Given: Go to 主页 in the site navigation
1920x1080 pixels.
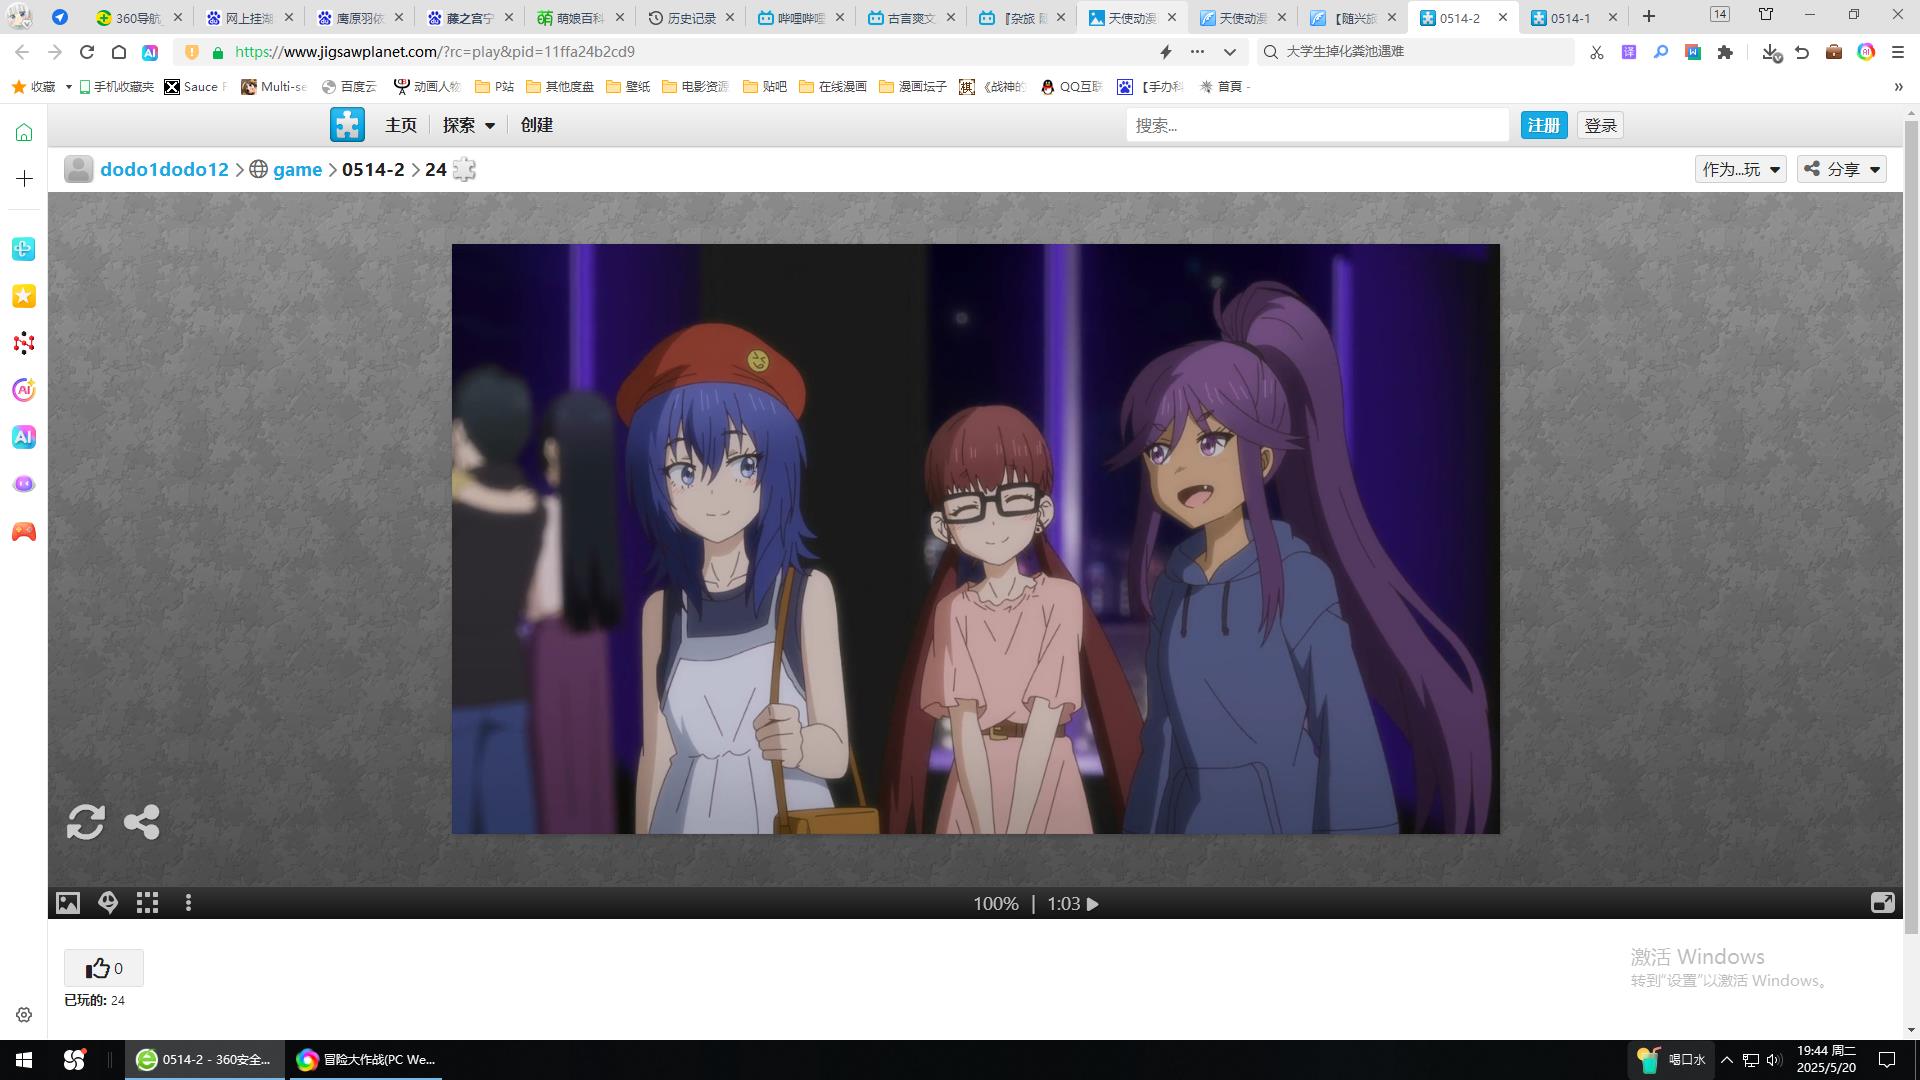Looking at the screenshot, I should (x=401, y=125).
